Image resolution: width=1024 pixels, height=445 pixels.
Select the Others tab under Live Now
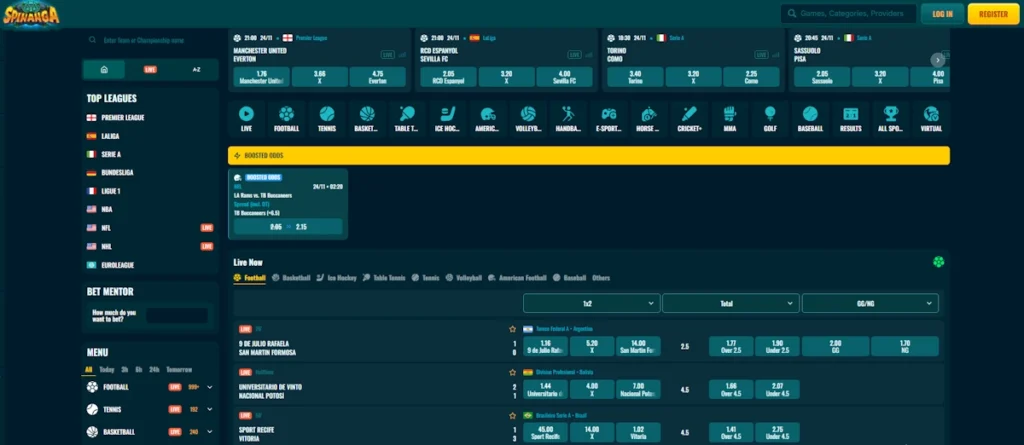coord(601,278)
